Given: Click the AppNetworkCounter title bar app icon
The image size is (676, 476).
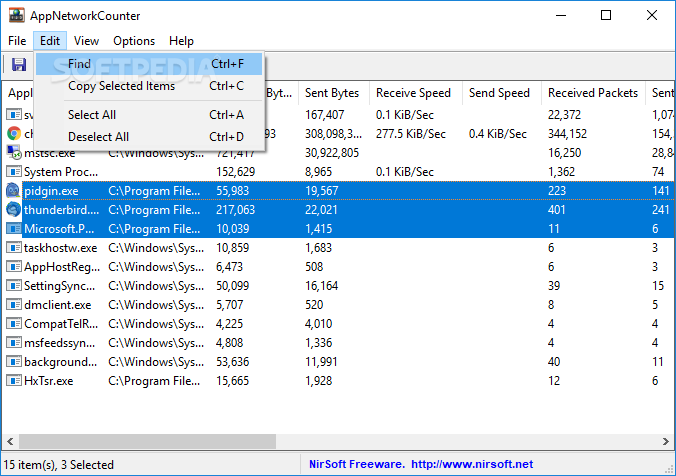Looking at the screenshot, I should click(x=17, y=15).
